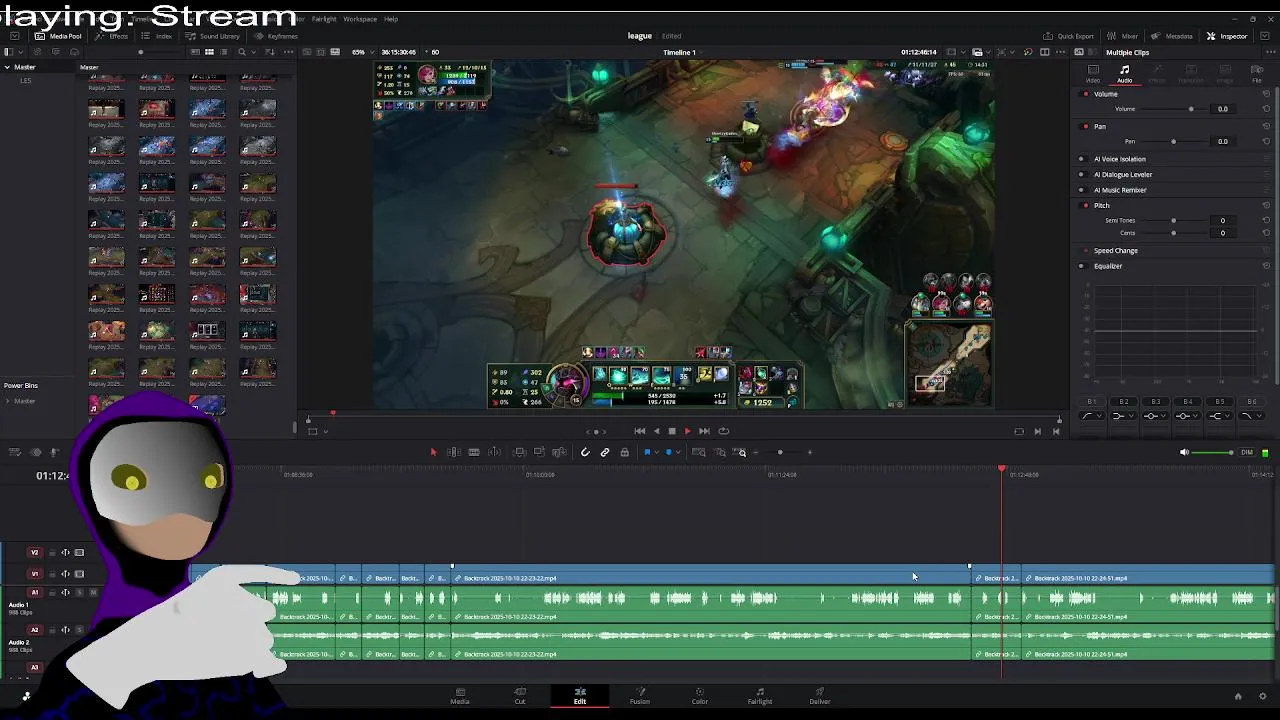
Task: Jump to last frame in viewer
Action: click(704, 431)
